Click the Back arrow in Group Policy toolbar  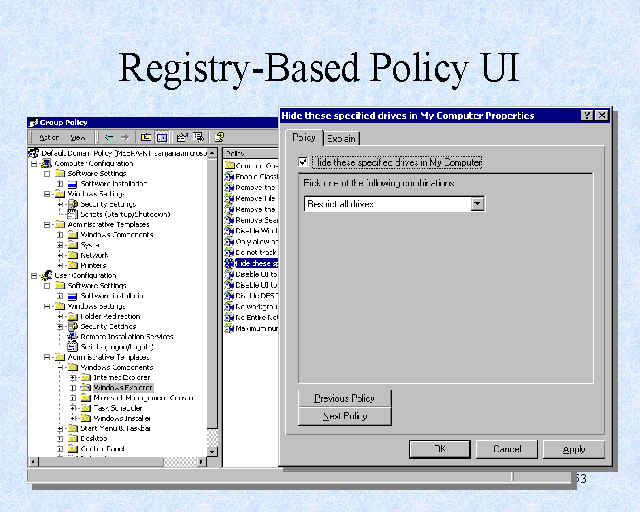(x=108, y=137)
